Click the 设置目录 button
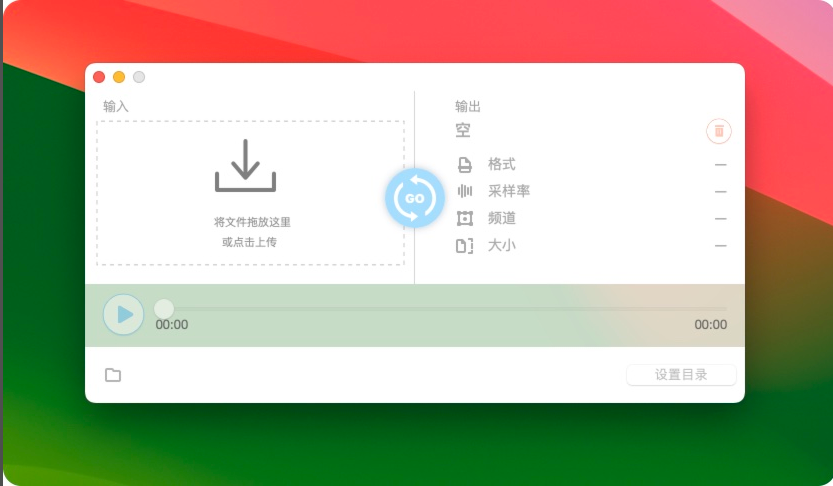Screen dimensions: 833x486 (681, 374)
